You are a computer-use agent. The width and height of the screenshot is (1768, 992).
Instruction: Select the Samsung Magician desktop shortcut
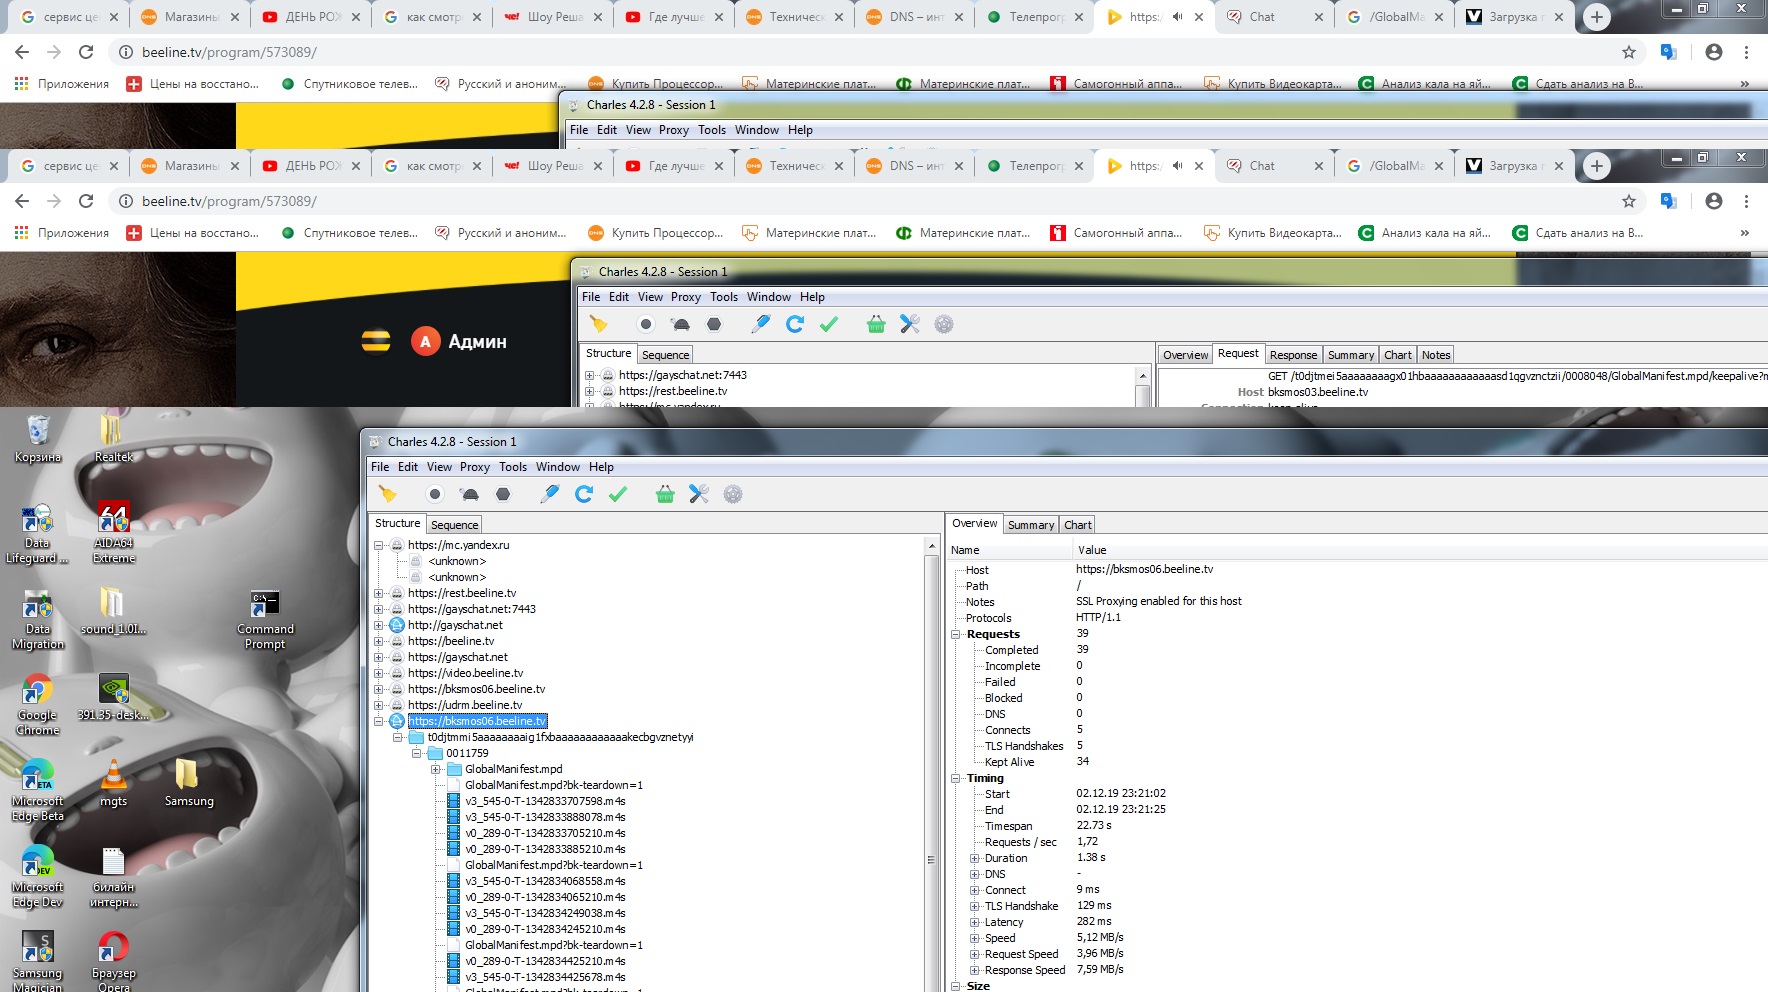(x=37, y=962)
